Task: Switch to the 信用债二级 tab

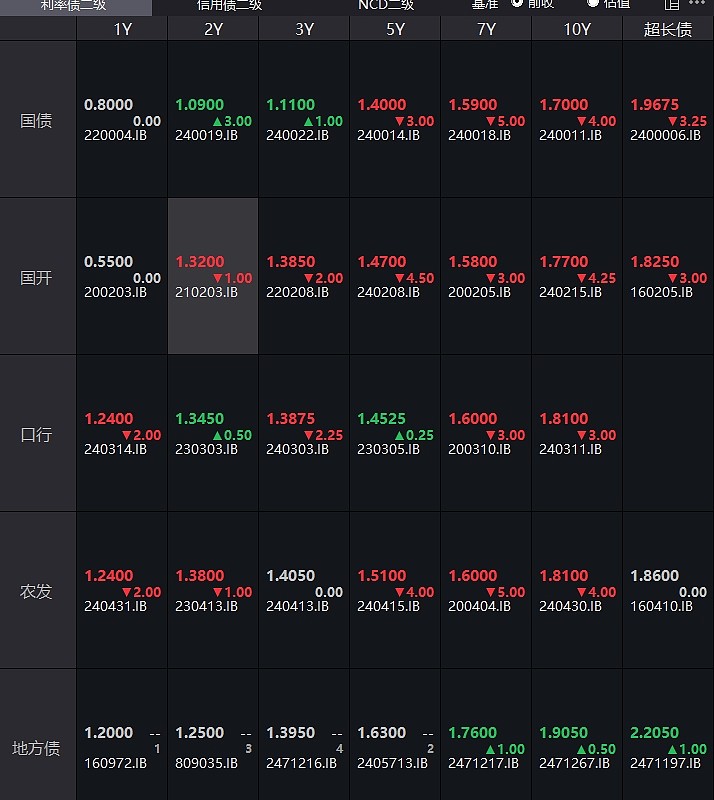Action: tap(229, 5)
